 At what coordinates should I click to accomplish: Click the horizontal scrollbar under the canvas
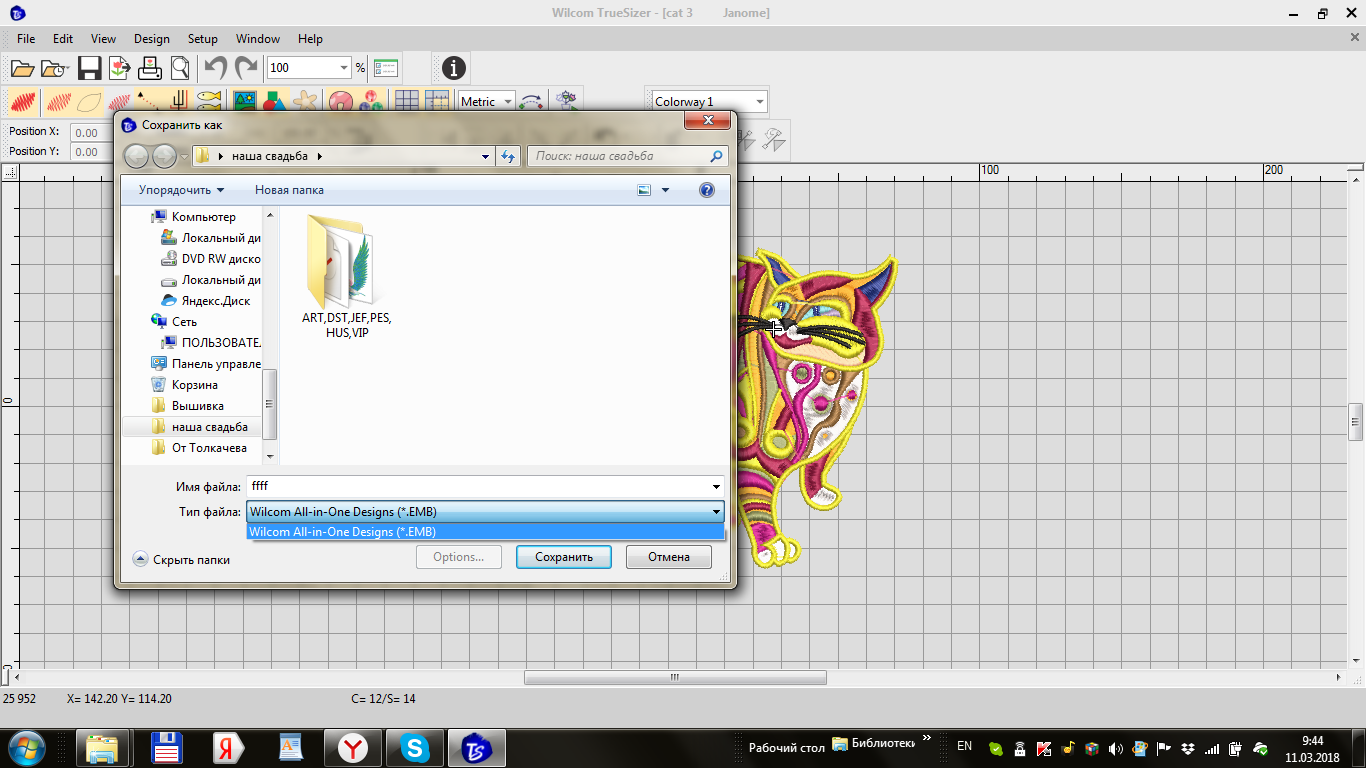(675, 677)
